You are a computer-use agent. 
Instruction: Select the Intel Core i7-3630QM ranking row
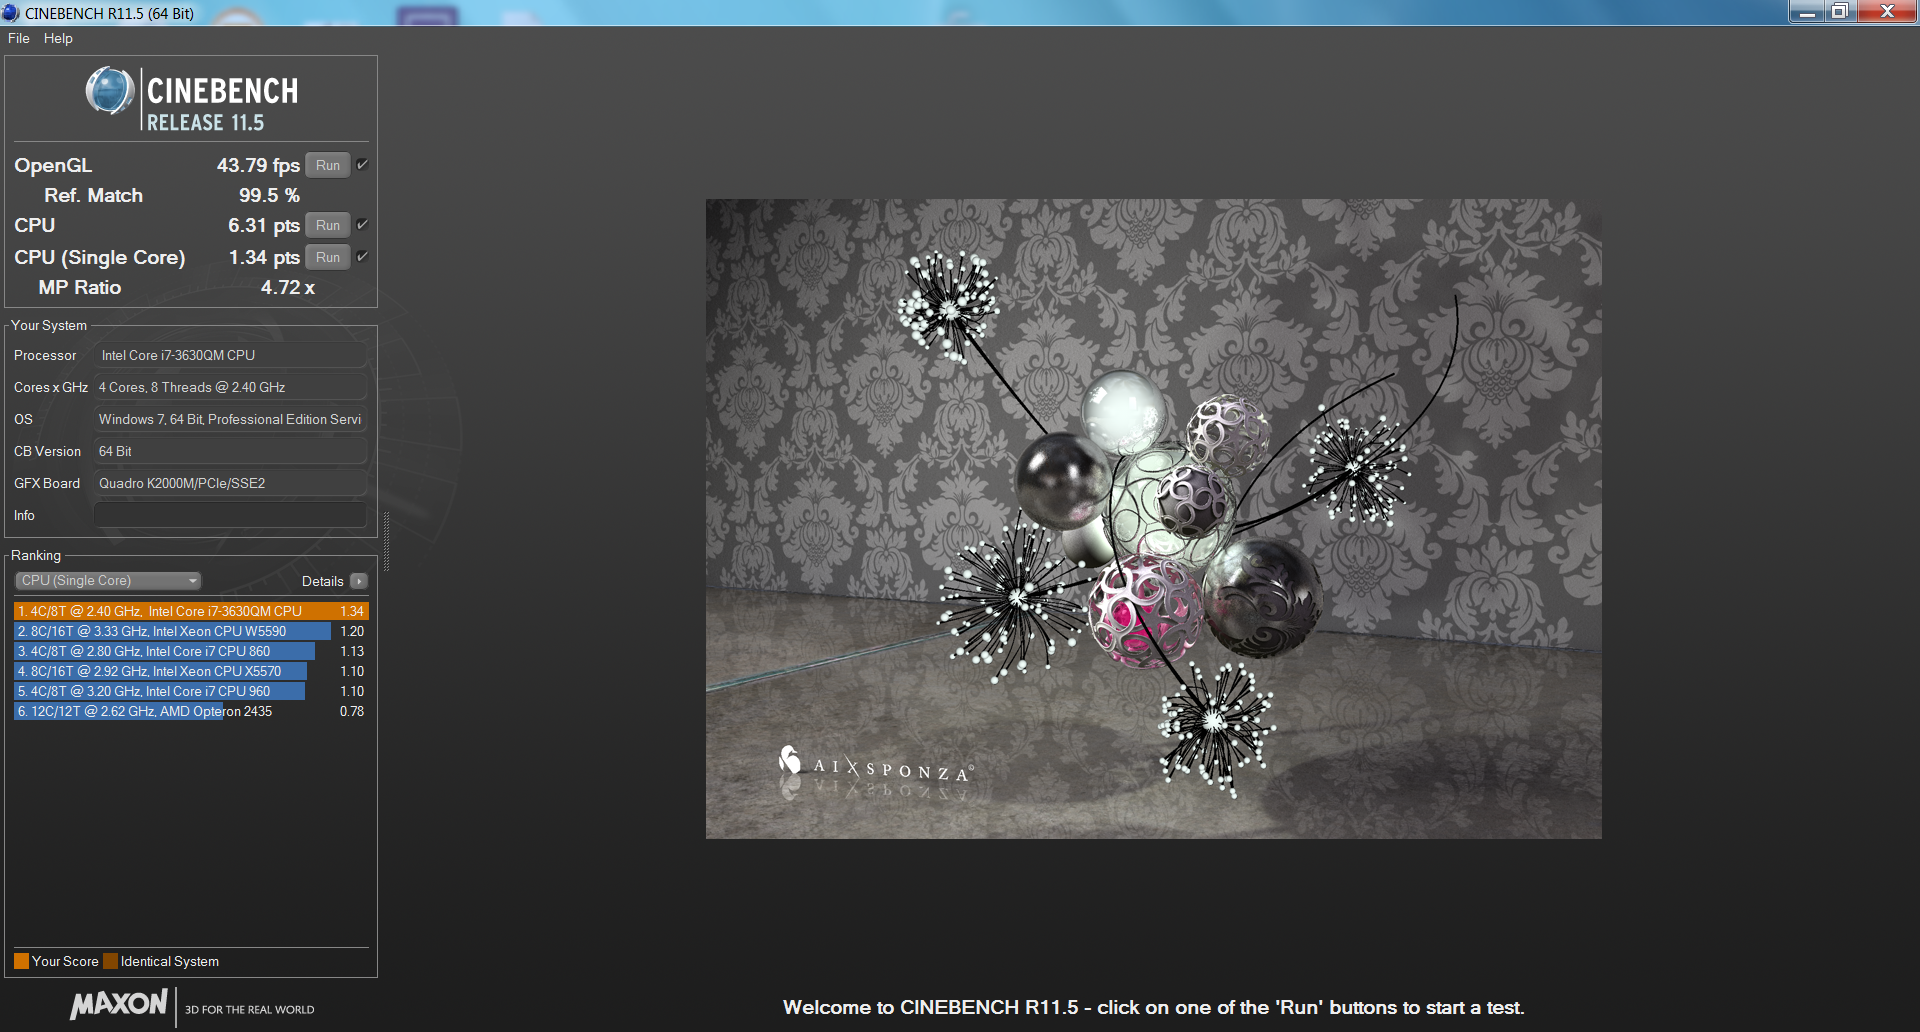(x=191, y=611)
